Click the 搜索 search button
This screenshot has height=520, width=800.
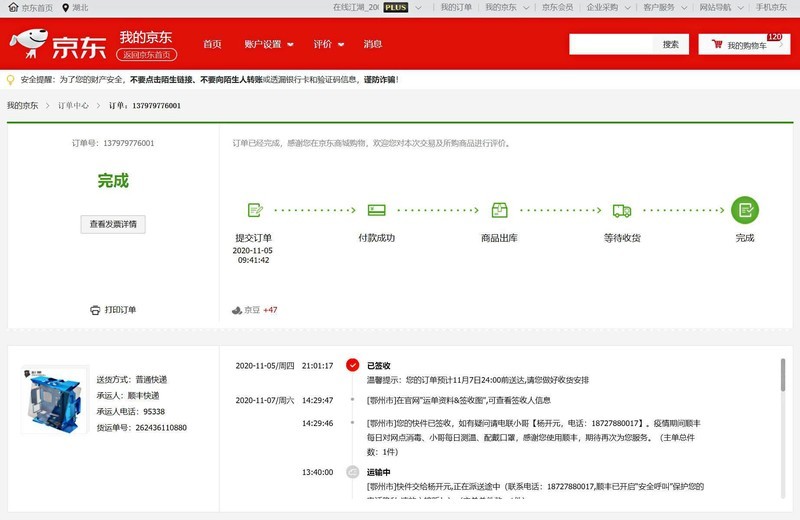click(x=671, y=44)
